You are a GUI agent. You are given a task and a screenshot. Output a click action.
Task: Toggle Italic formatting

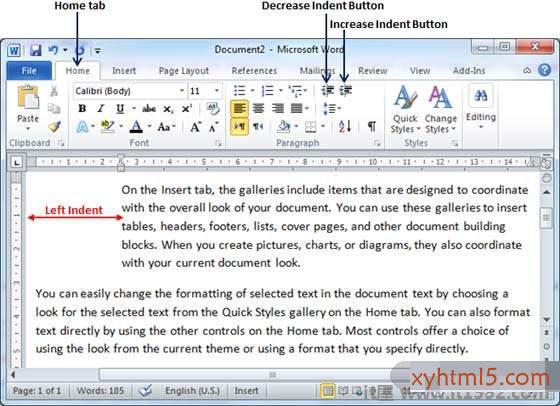click(x=101, y=109)
